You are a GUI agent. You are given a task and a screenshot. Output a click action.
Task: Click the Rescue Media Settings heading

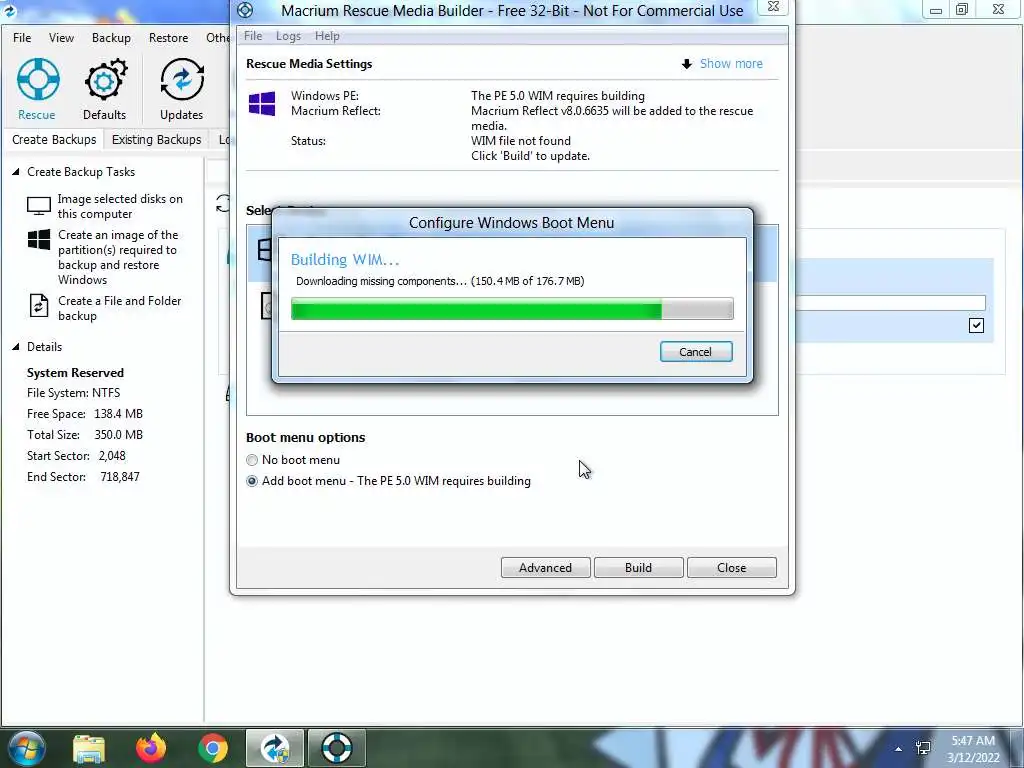click(309, 64)
